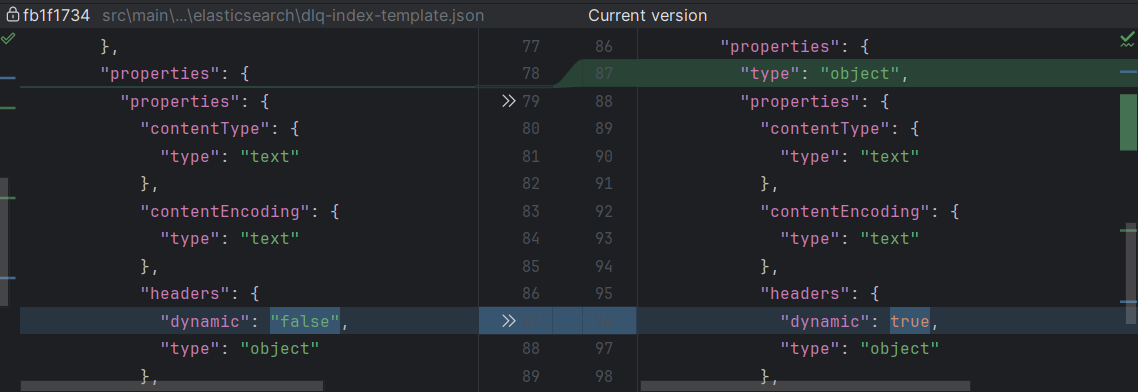Click the right pane horizontal scrollbar

click(806, 386)
